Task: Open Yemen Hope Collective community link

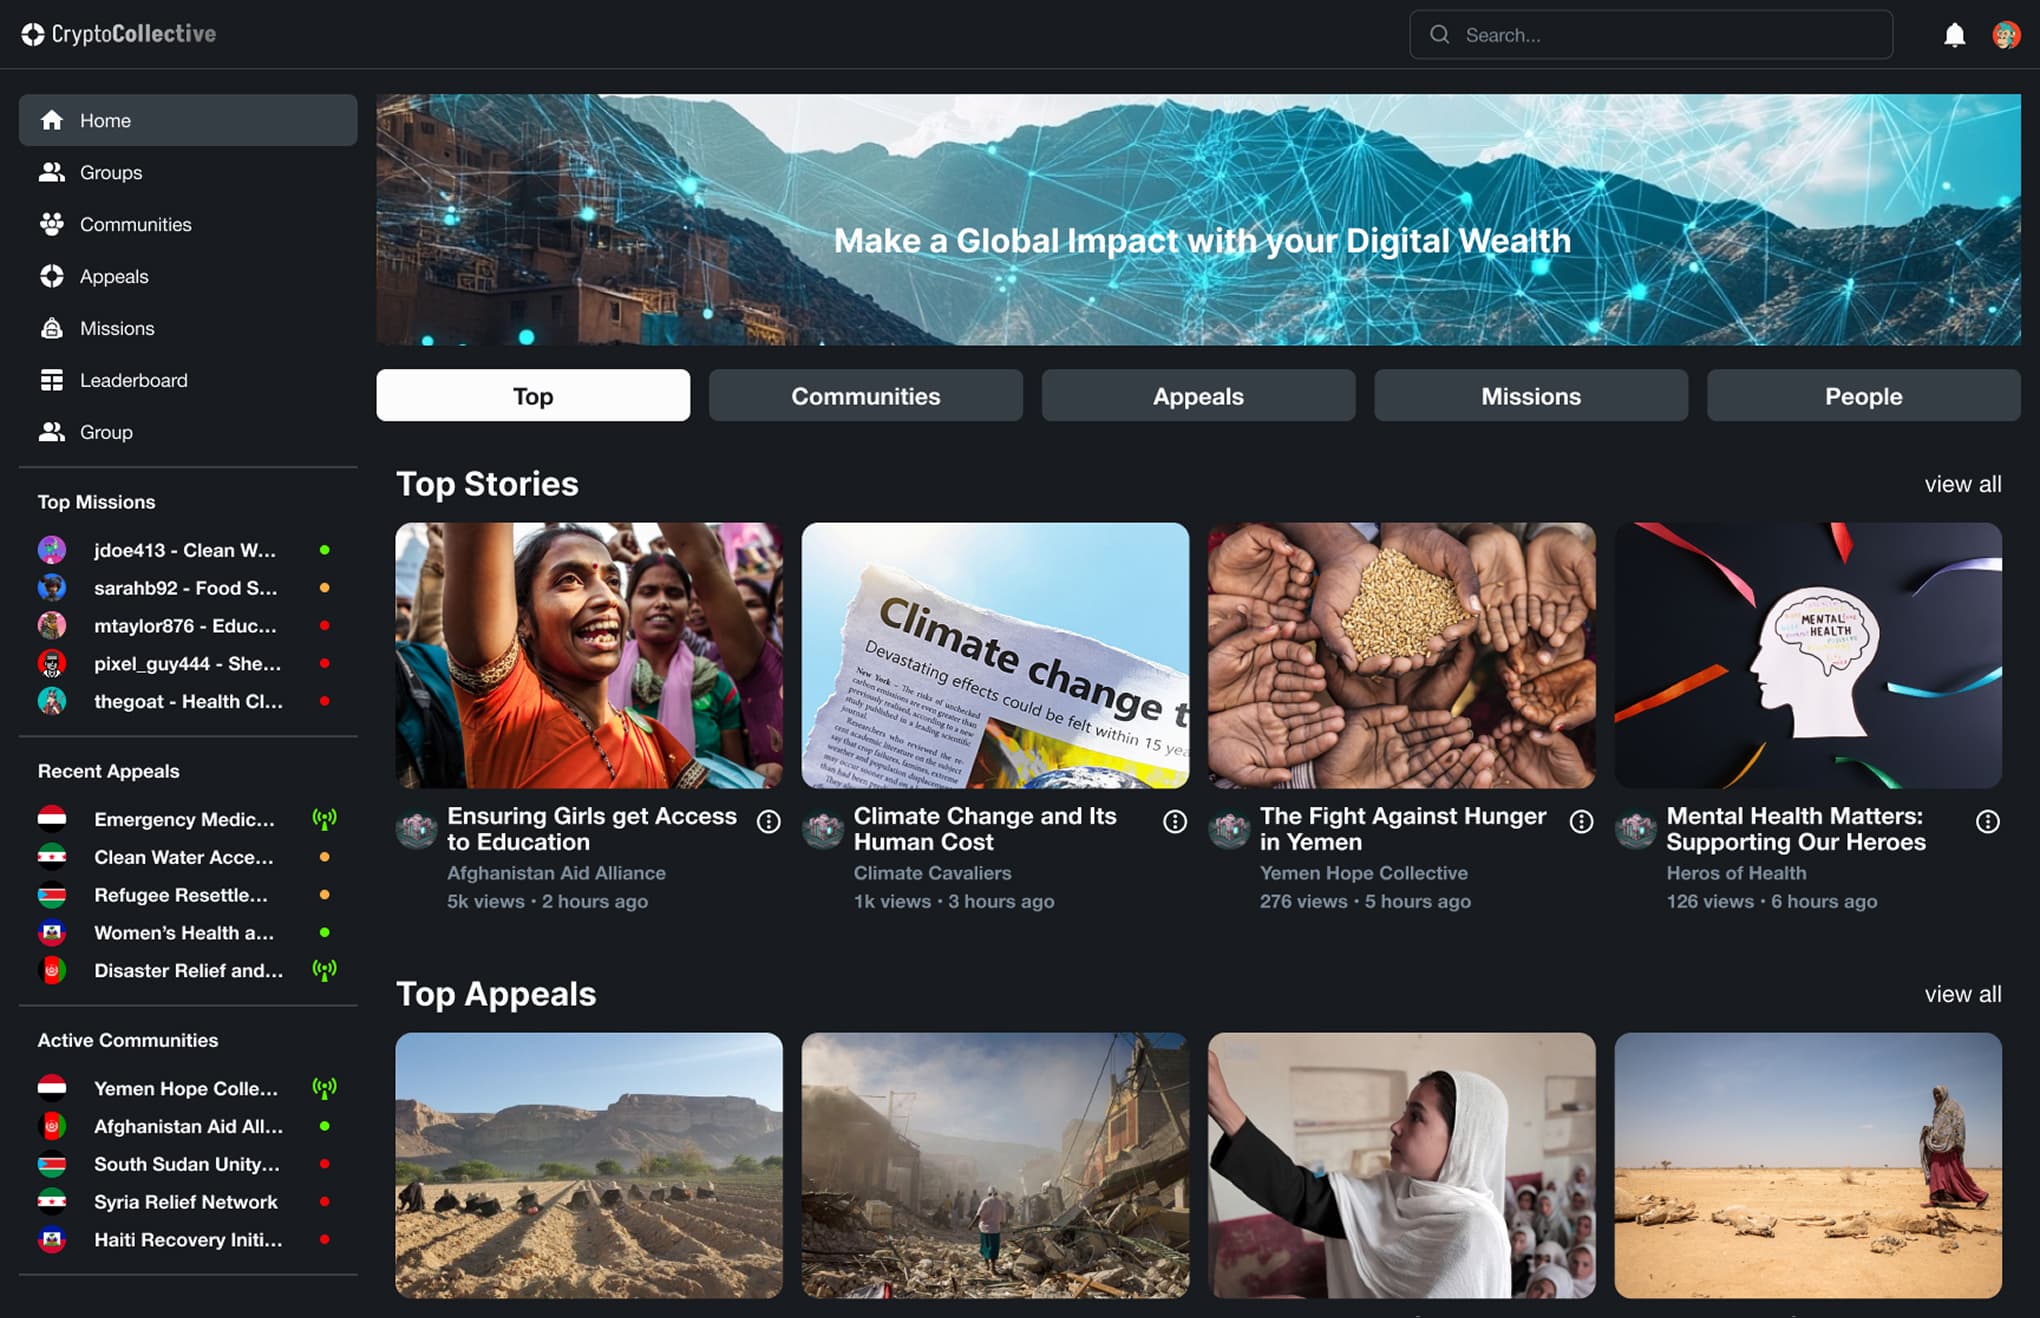Action: click(186, 1088)
